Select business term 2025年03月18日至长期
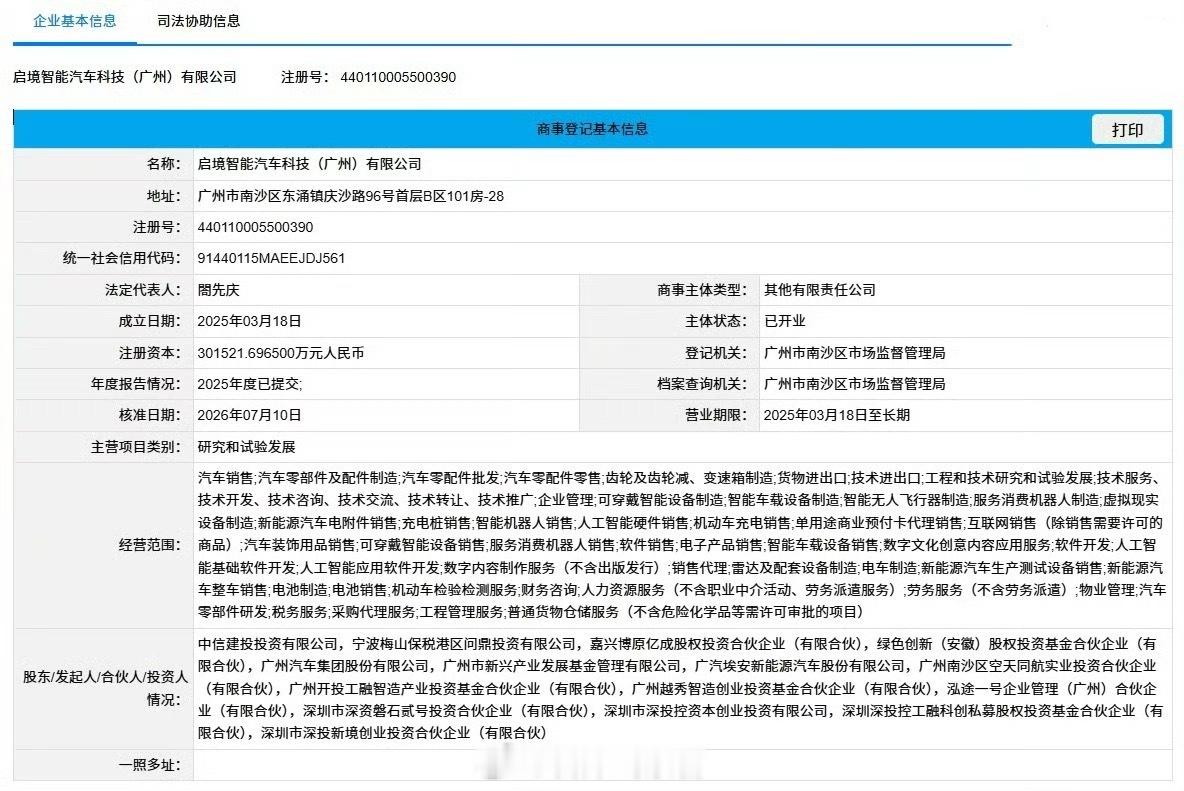The image size is (1184, 791). click(837, 415)
